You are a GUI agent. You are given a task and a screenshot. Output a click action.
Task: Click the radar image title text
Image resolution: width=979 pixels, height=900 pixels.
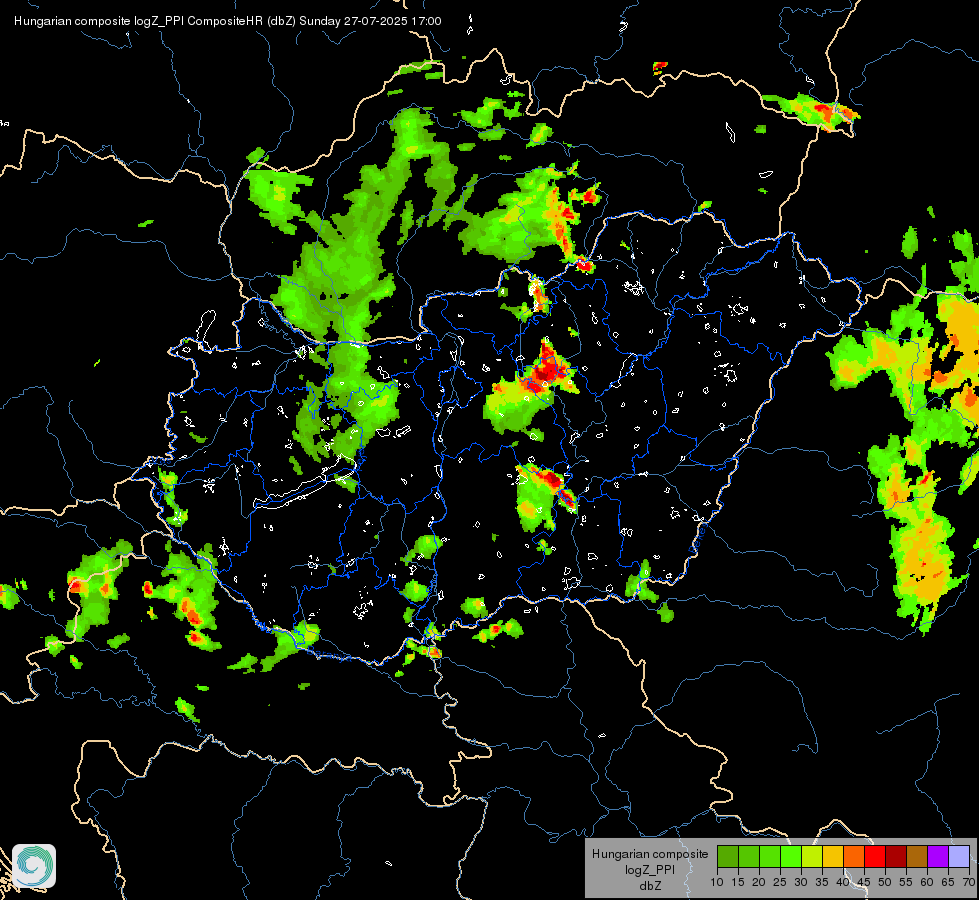click(228, 21)
